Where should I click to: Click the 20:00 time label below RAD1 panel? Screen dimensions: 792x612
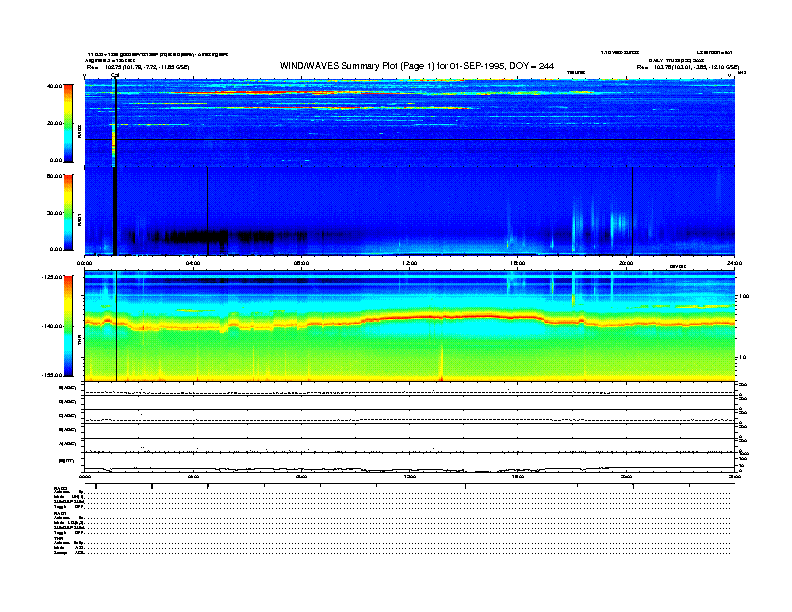tap(626, 263)
